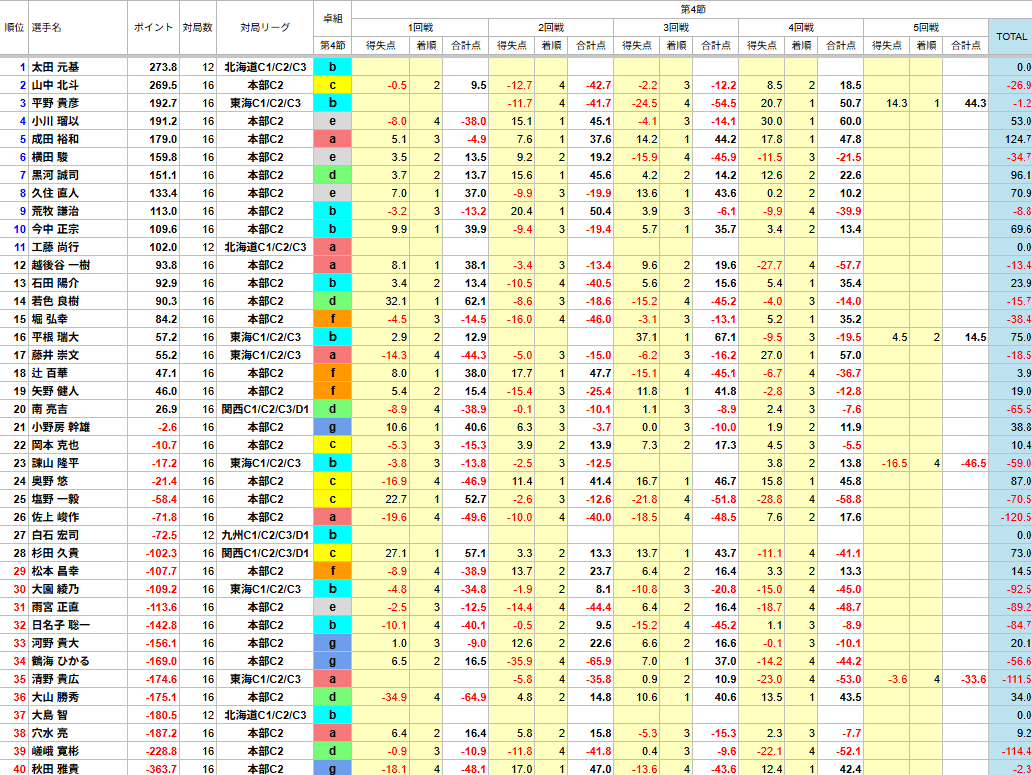
Task: Select 南 亮吉's league cell 関西C1/C2/C3/D1
Action: point(265,409)
